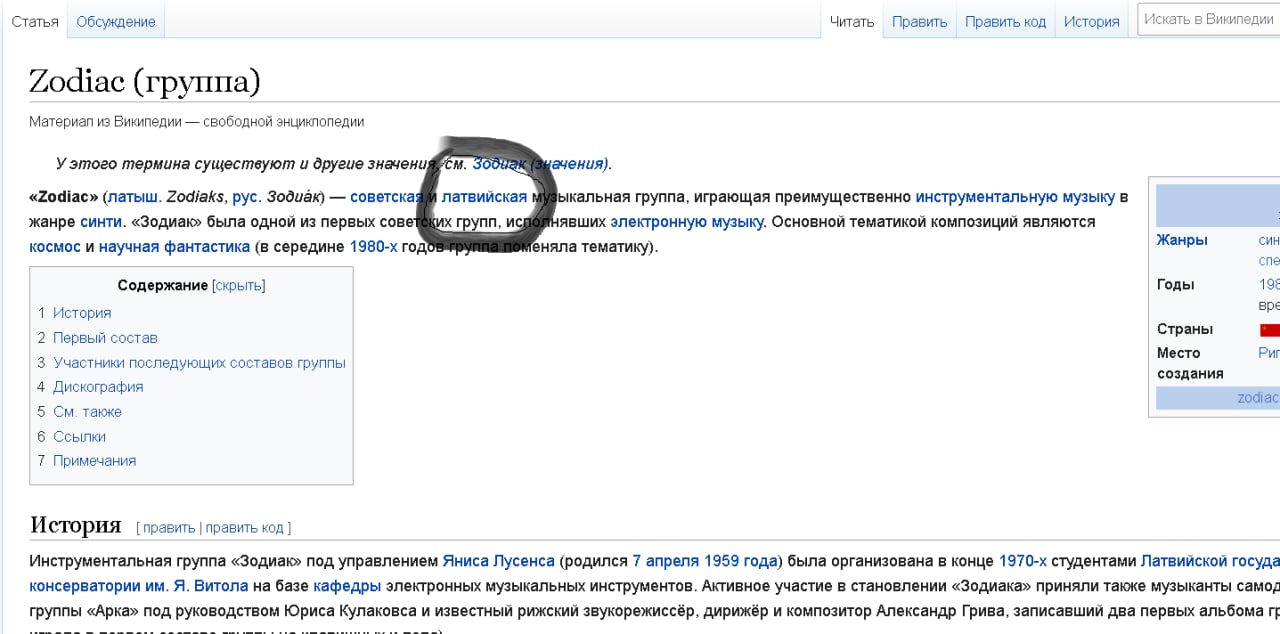This screenshot has width=1280, height=634.
Task: Click the рус. language link
Action: coord(245,197)
